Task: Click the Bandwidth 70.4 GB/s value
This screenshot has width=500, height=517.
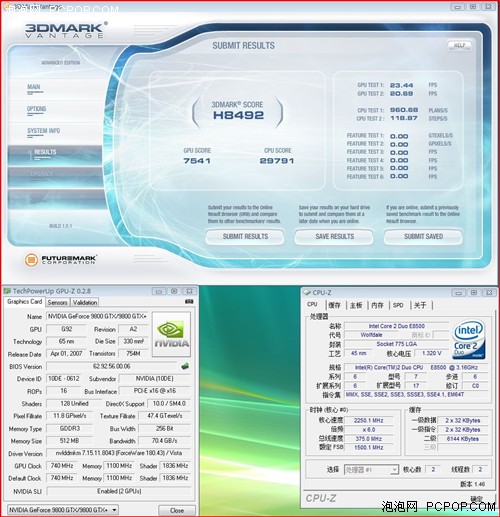Action: coord(164,441)
